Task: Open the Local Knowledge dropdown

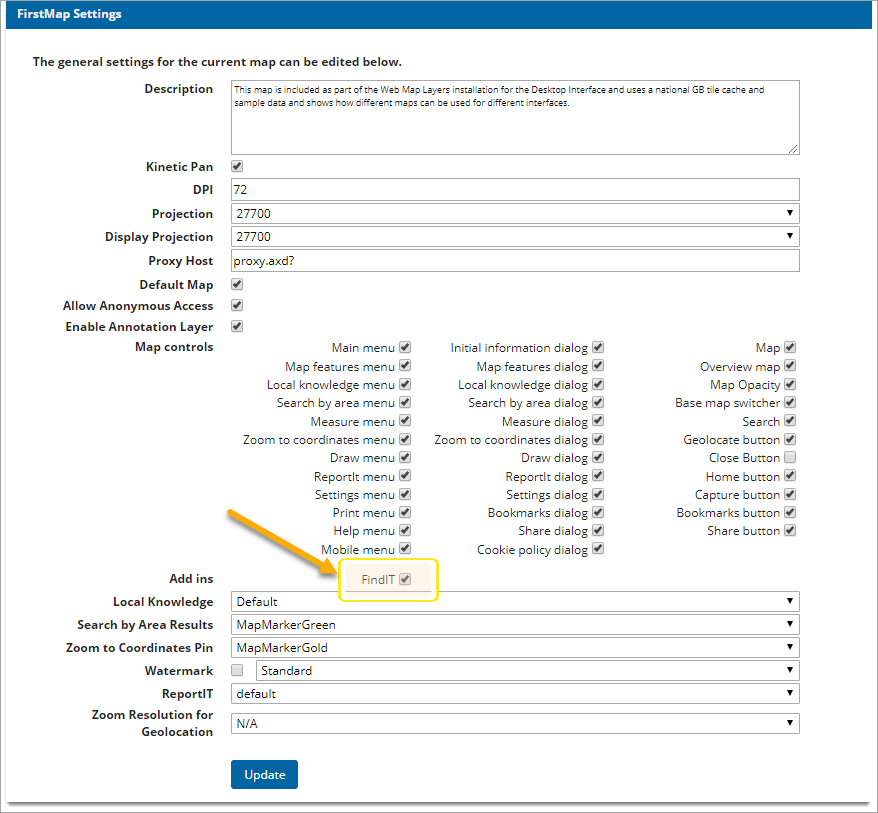Action: click(515, 601)
